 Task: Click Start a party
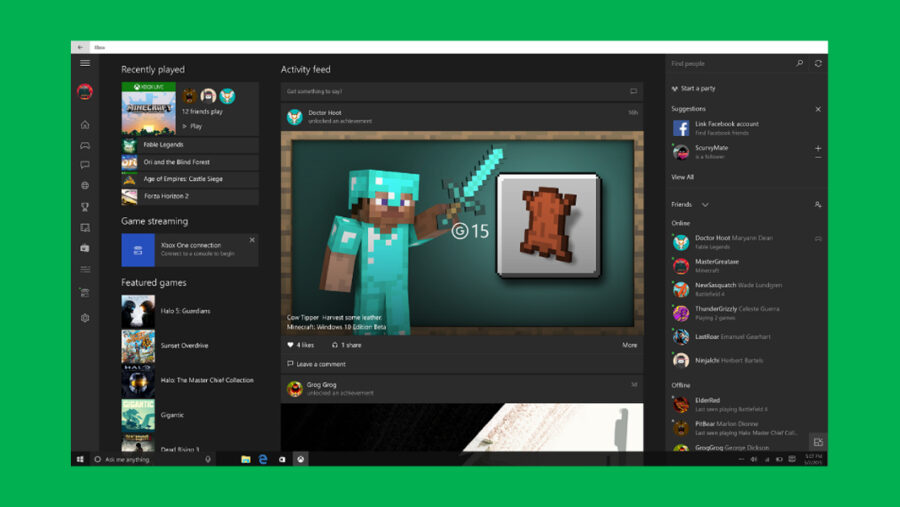[x=693, y=88]
